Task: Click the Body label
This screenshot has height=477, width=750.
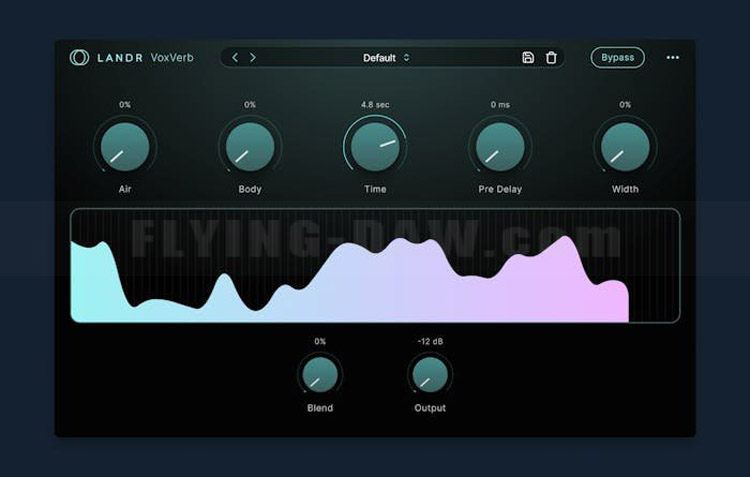Action: (250, 189)
